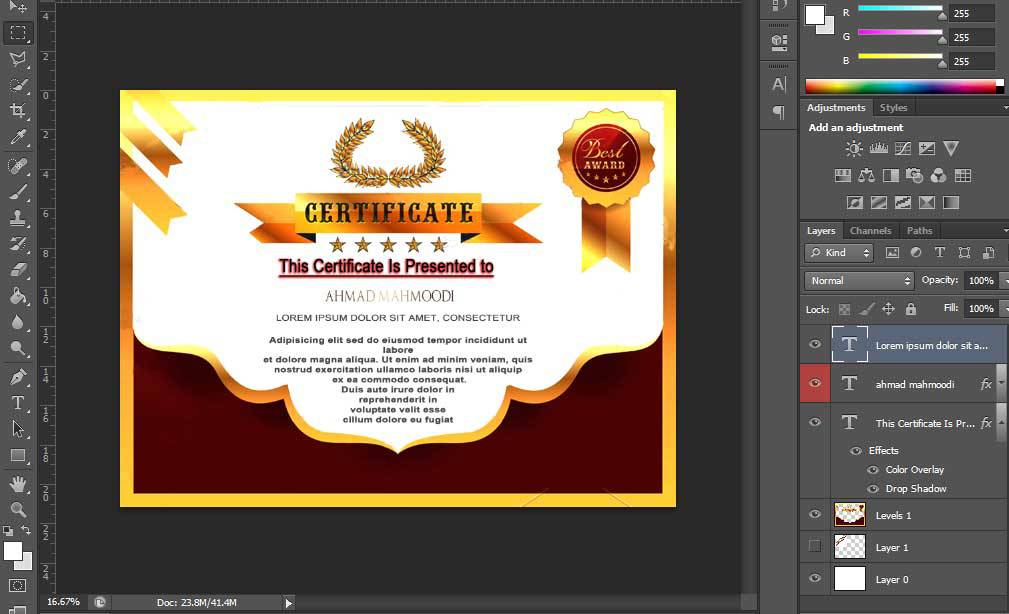Switch to the Styles tab
This screenshot has height=614, width=1009.
[x=893, y=108]
